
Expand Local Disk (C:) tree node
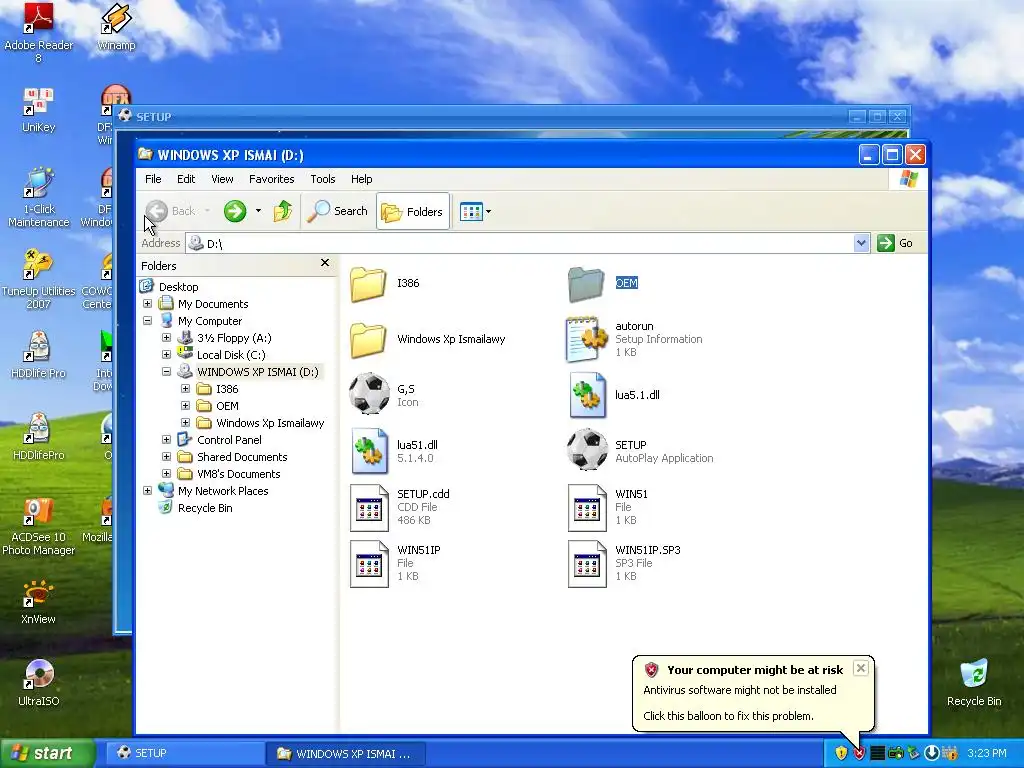167,355
